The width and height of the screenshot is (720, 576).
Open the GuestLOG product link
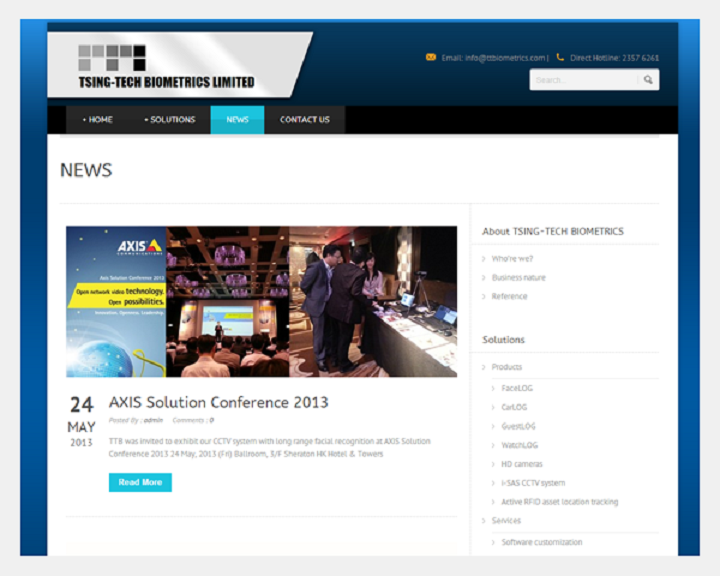coord(518,426)
